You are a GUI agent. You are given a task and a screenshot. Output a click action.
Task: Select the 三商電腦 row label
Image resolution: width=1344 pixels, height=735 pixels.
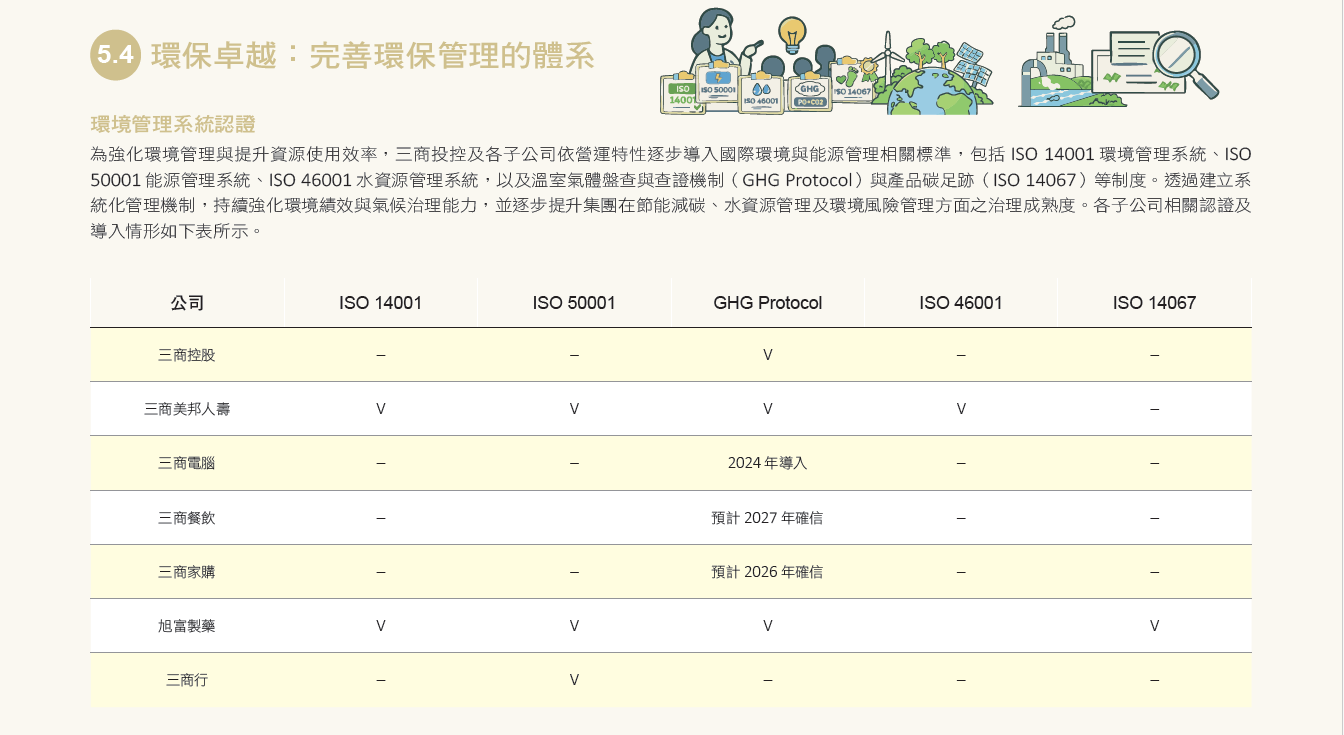(187, 463)
